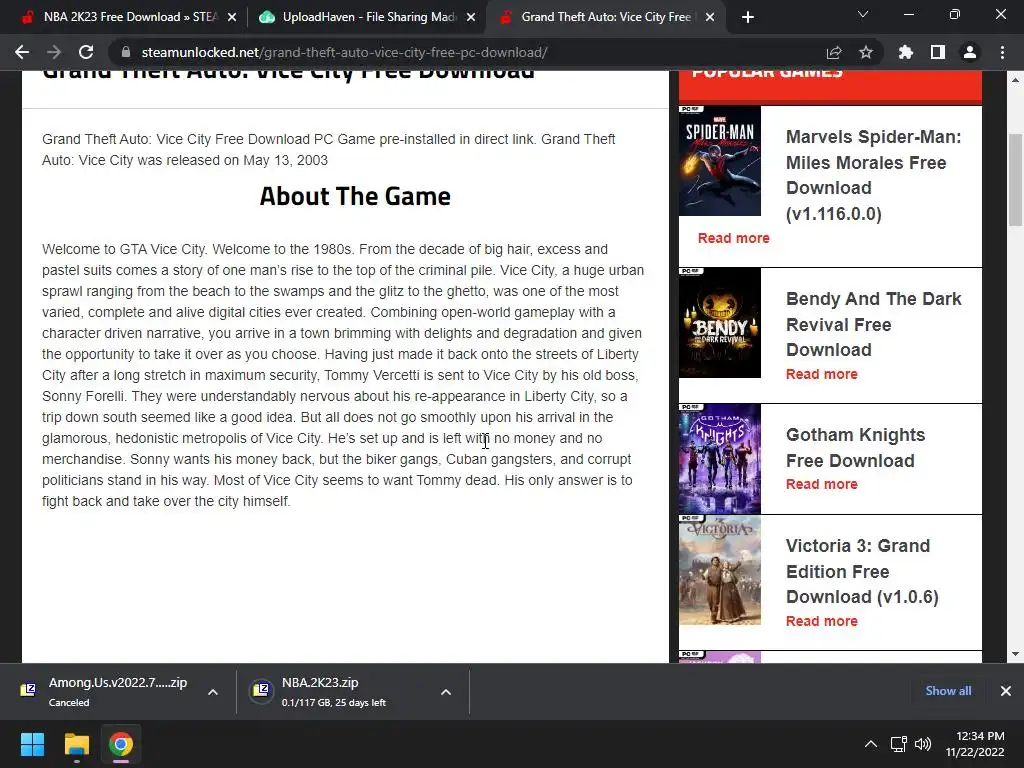The width and height of the screenshot is (1024, 768).
Task: Open the Among.Us zip download item
Action: 104,691
